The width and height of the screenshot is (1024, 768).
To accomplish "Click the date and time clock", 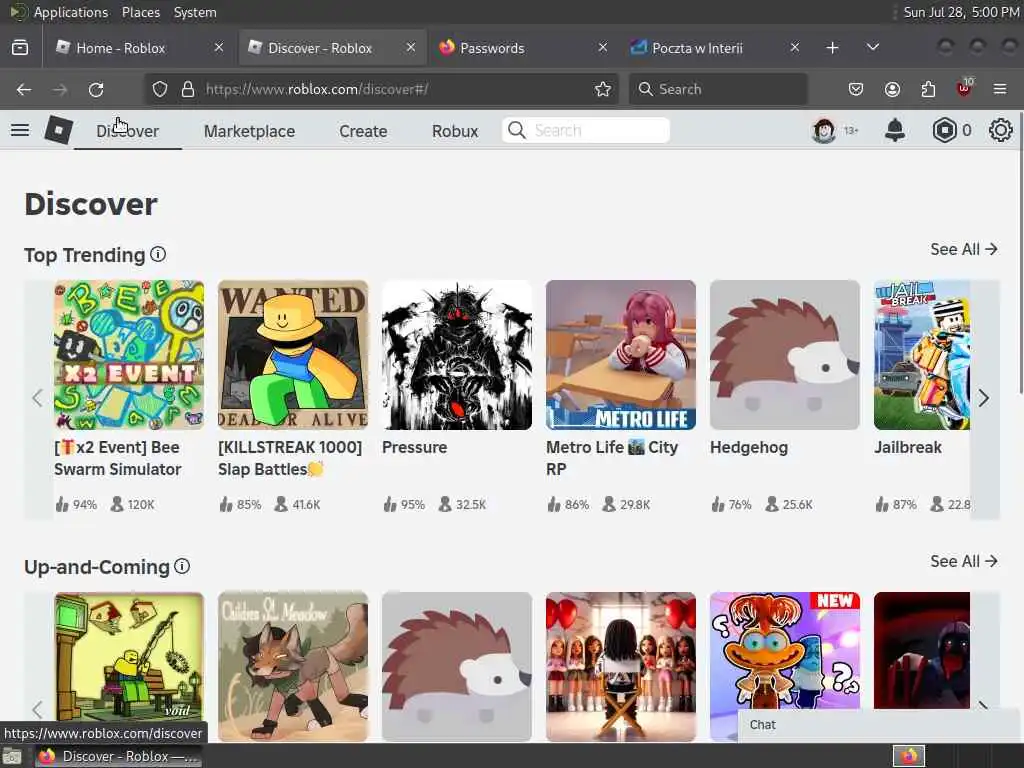I will (961, 12).
